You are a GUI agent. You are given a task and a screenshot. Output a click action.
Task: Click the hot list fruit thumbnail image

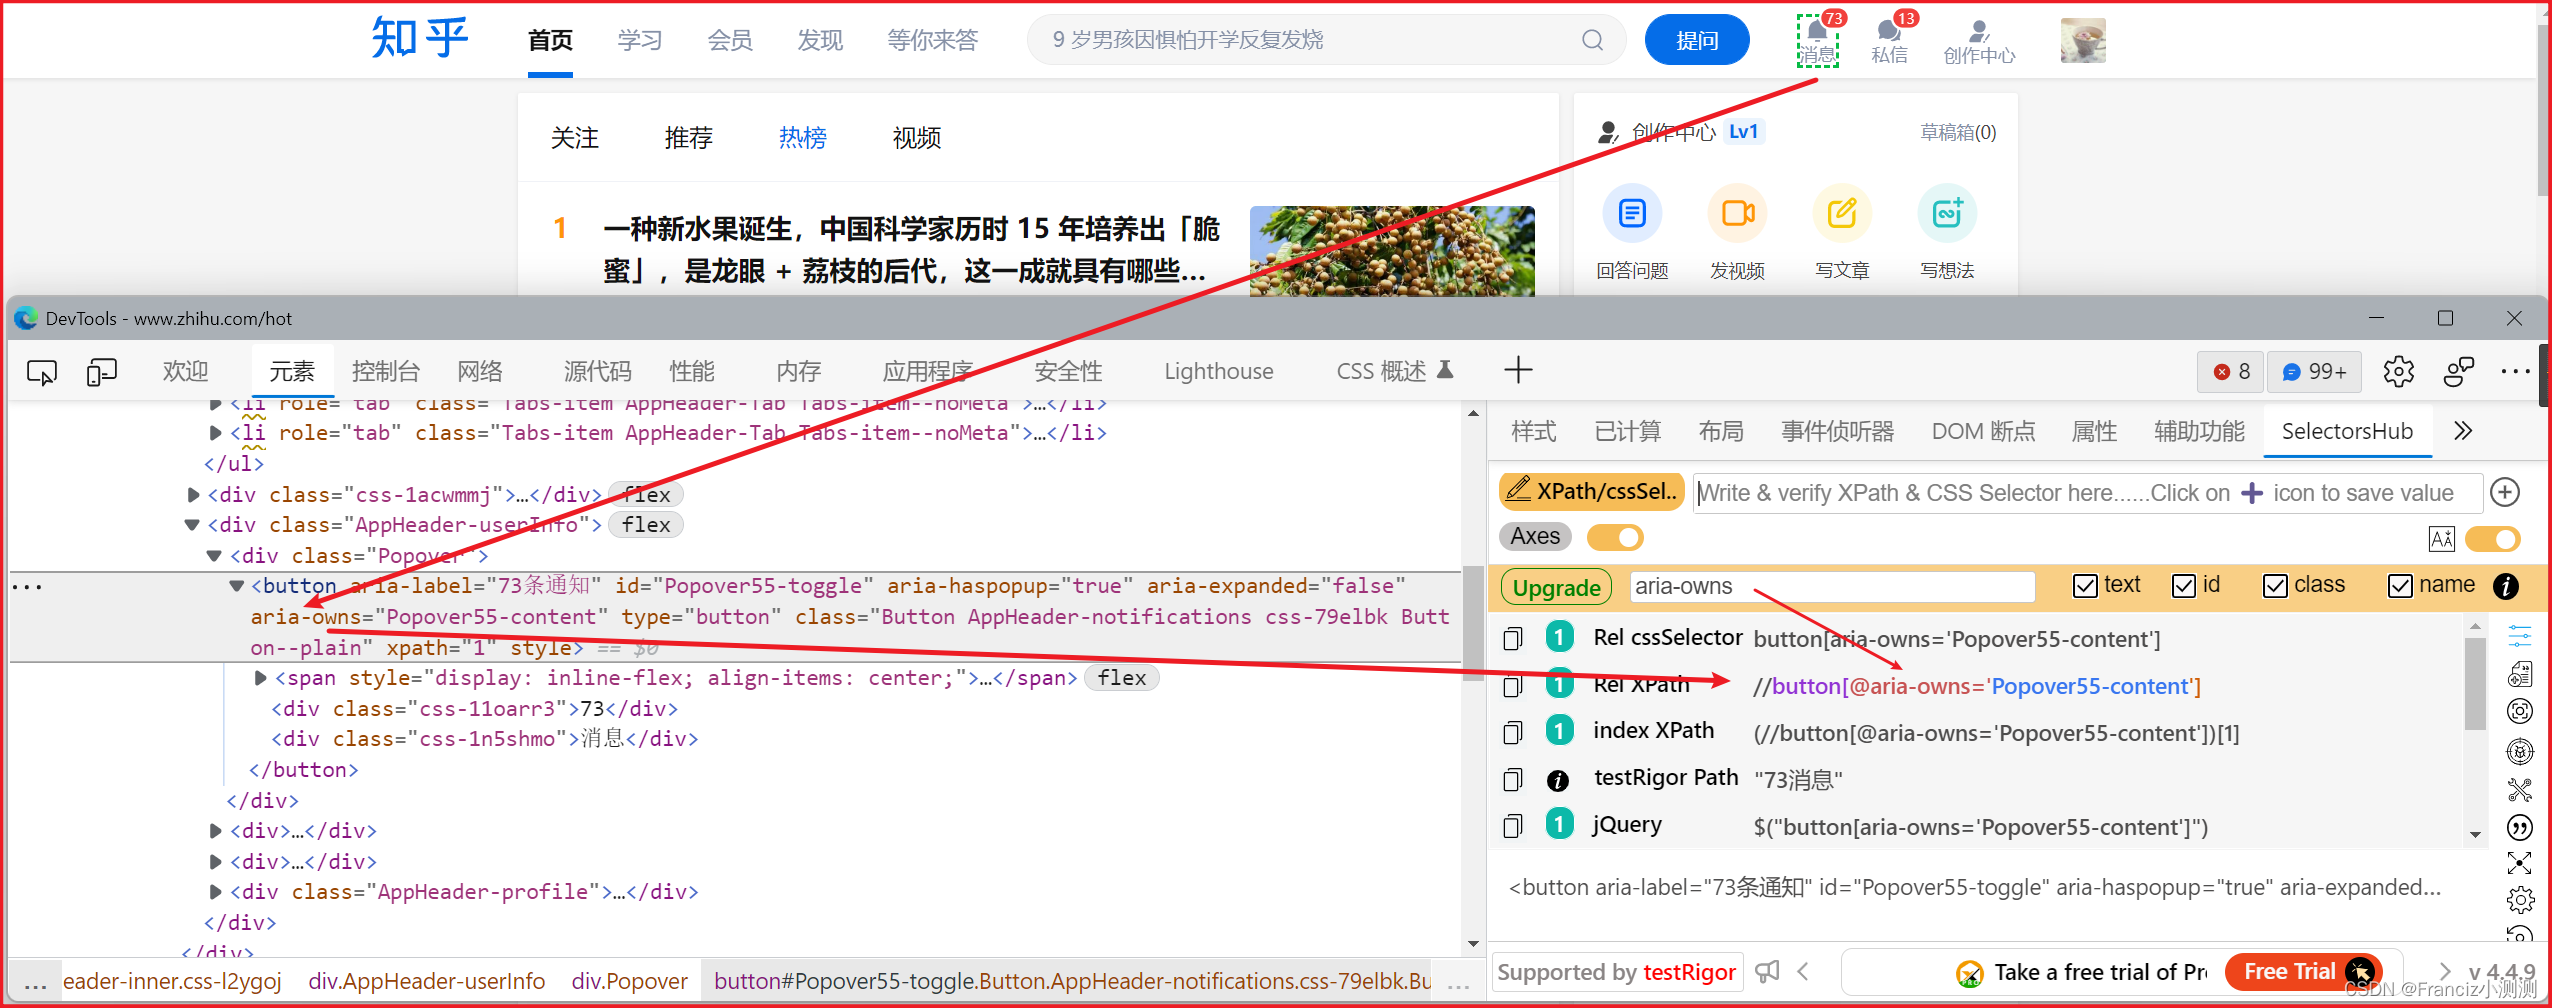pos(1392,251)
